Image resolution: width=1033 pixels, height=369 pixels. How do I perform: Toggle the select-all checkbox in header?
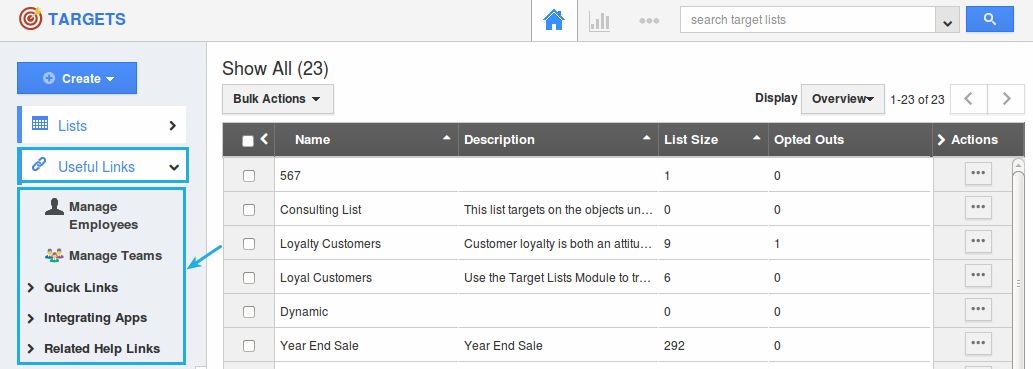[248, 140]
